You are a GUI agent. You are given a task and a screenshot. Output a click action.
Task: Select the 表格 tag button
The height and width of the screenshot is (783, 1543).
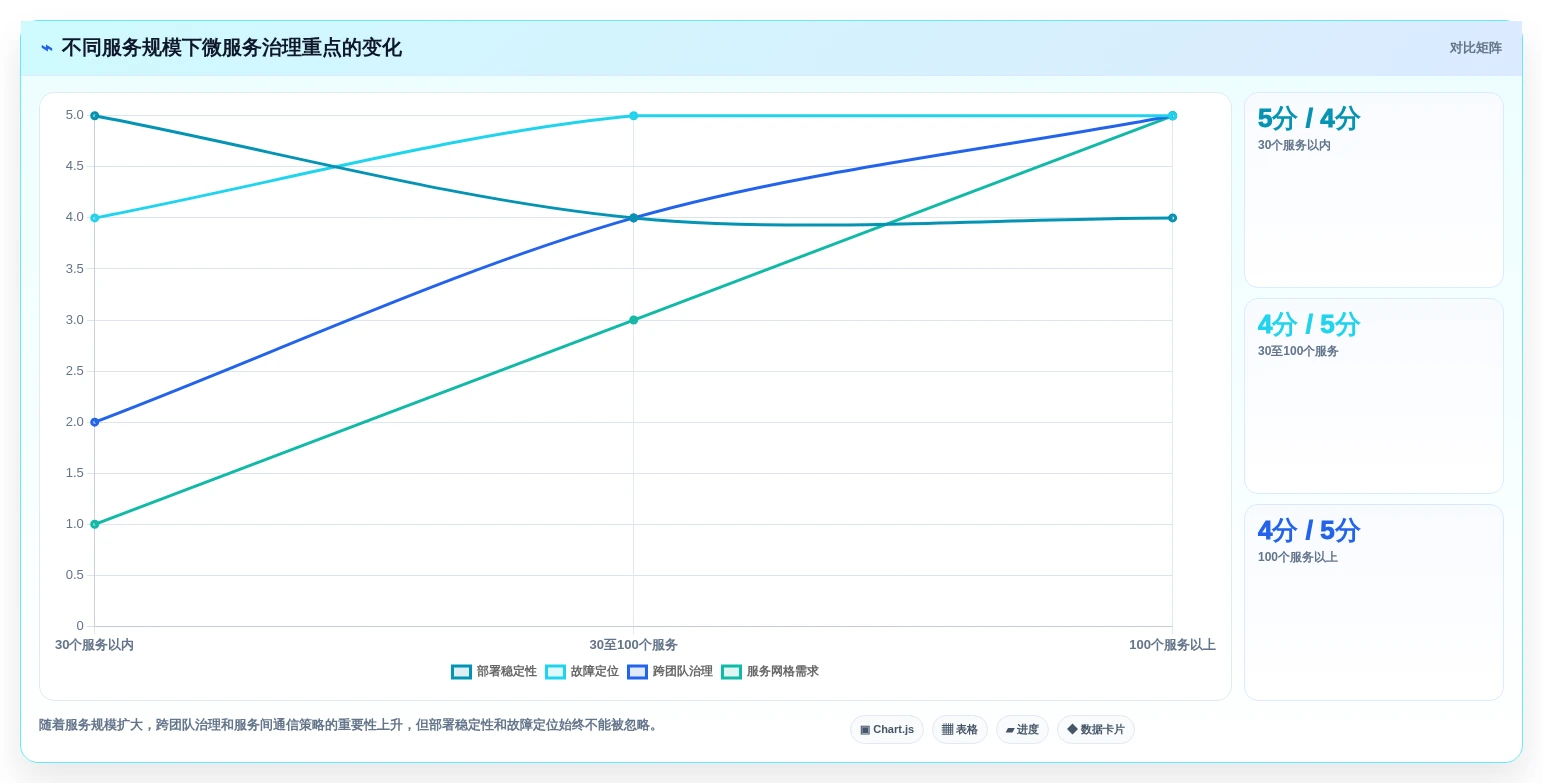point(960,730)
